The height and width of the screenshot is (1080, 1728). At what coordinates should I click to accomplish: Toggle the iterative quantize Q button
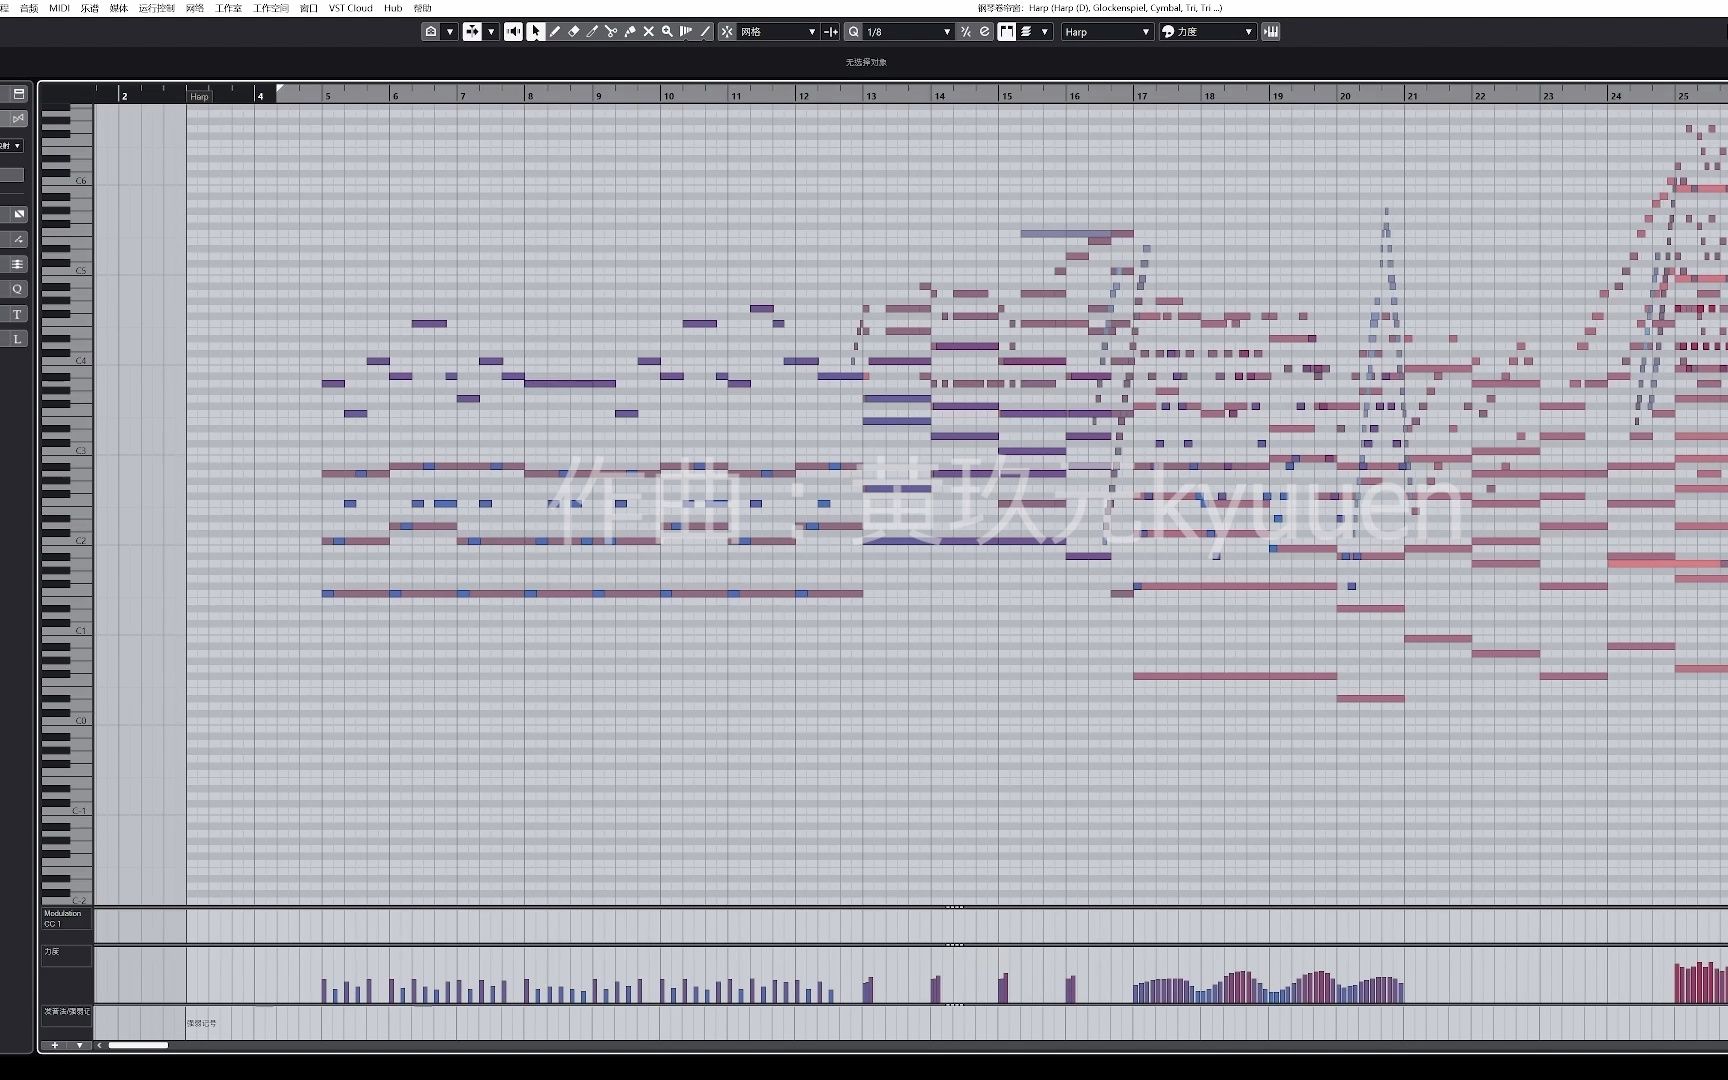coord(854,32)
